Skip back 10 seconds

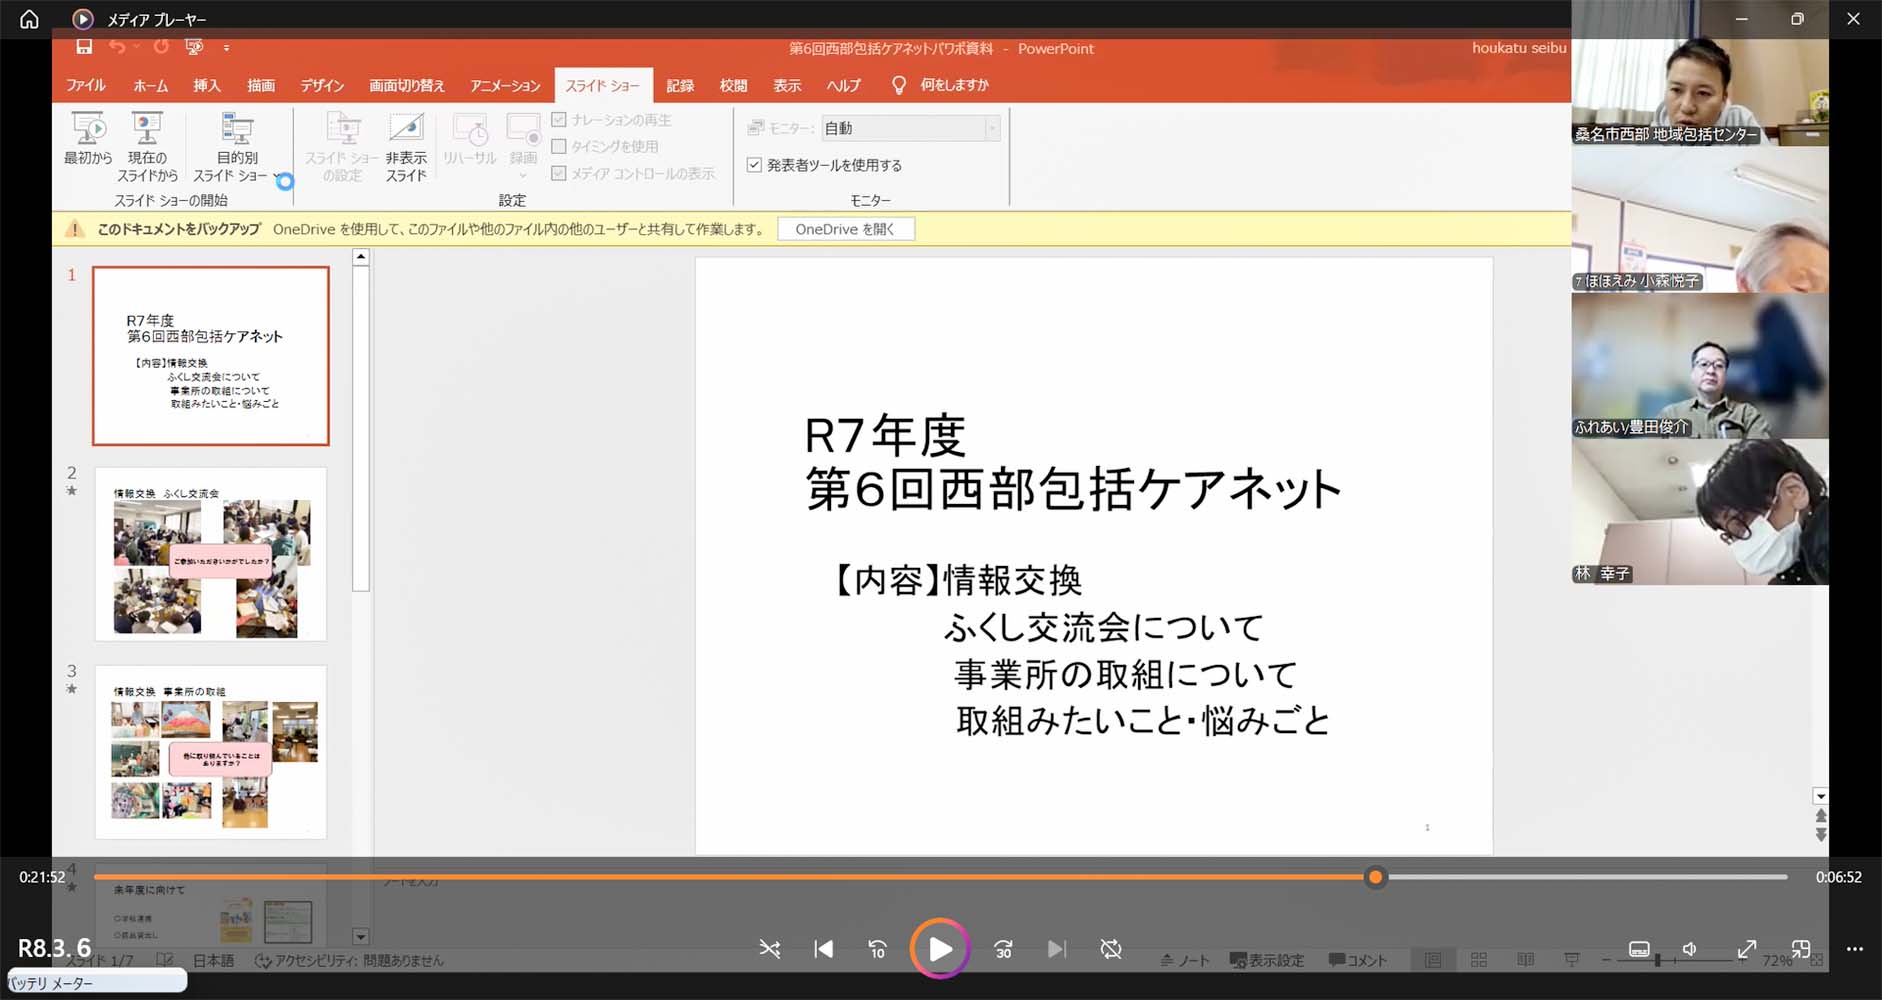click(x=877, y=949)
